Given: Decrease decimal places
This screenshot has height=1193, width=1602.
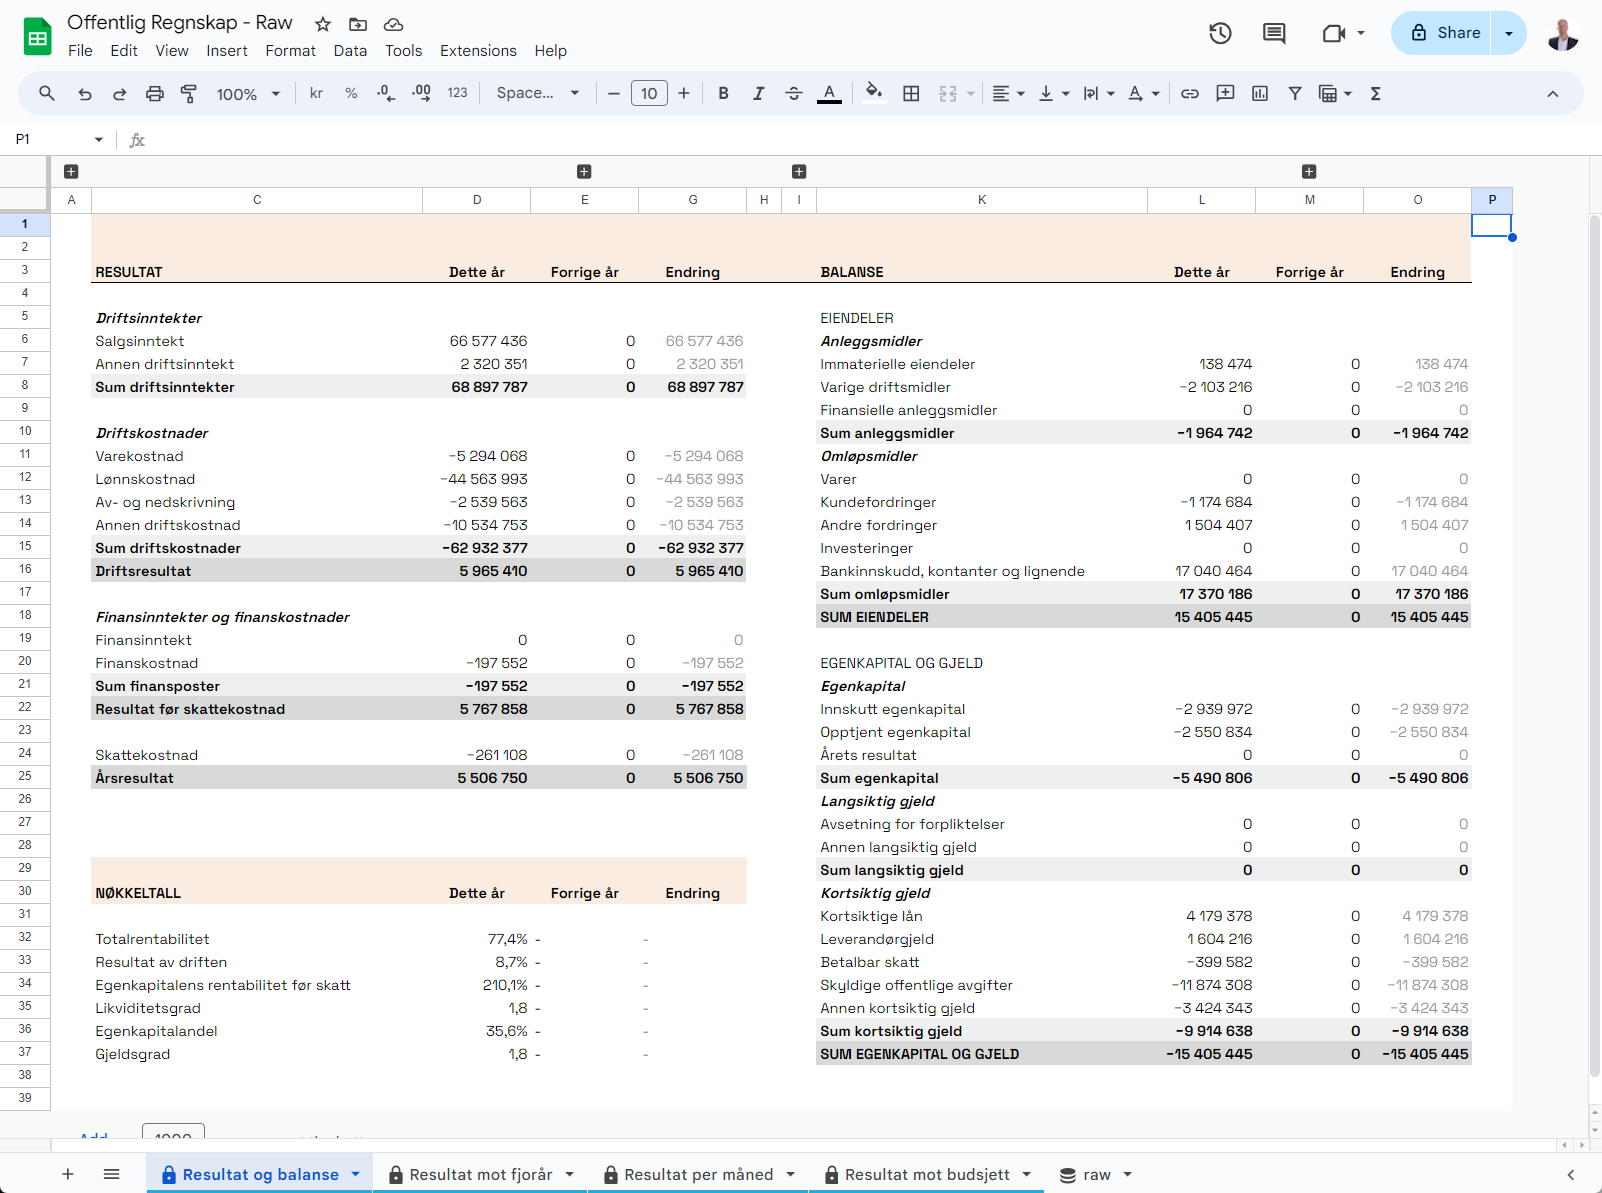Looking at the screenshot, I should click(x=386, y=93).
